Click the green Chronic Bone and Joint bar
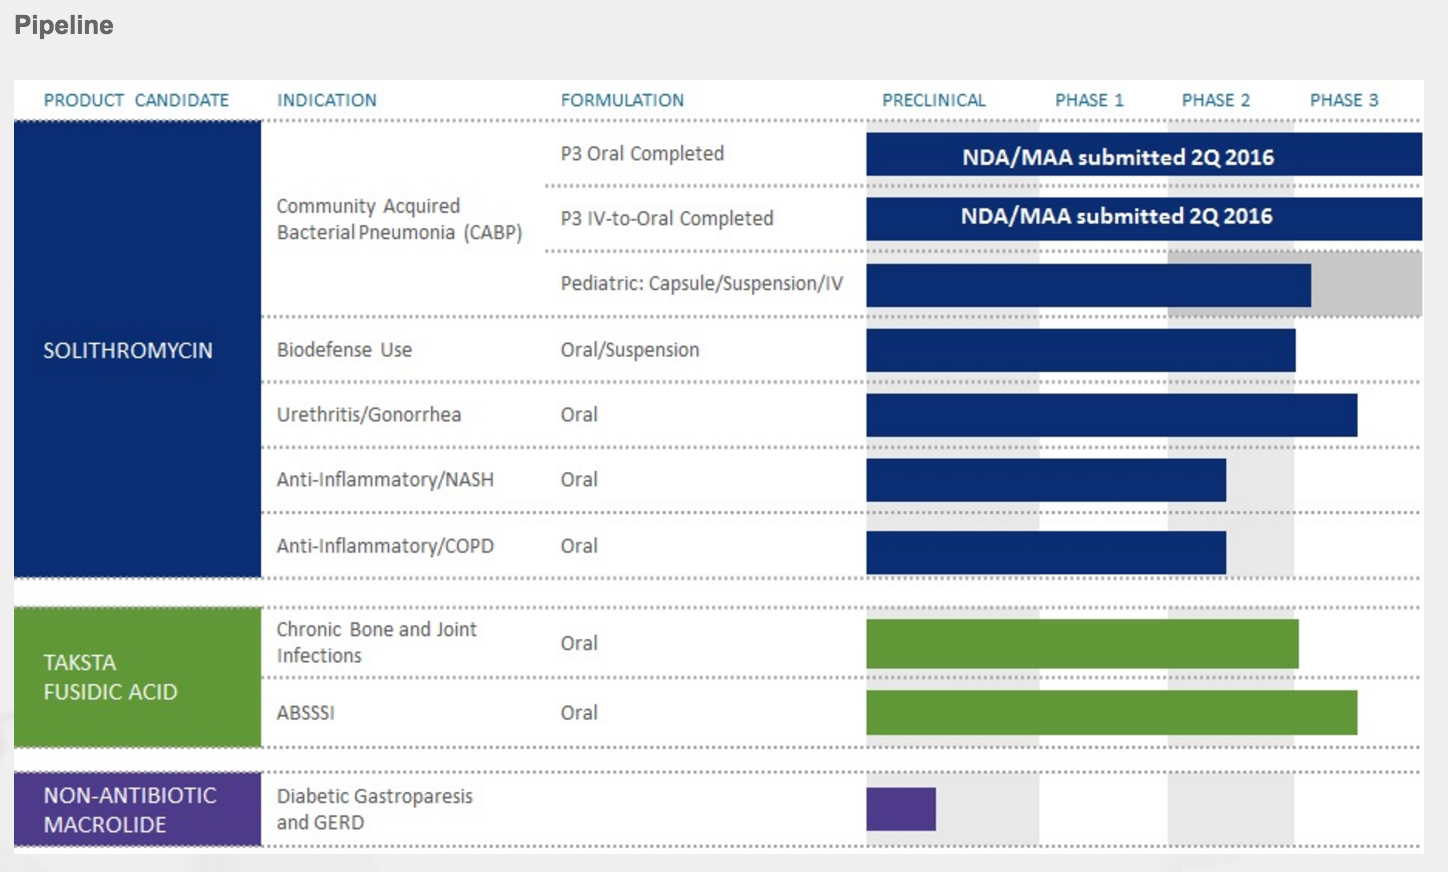 point(1080,643)
